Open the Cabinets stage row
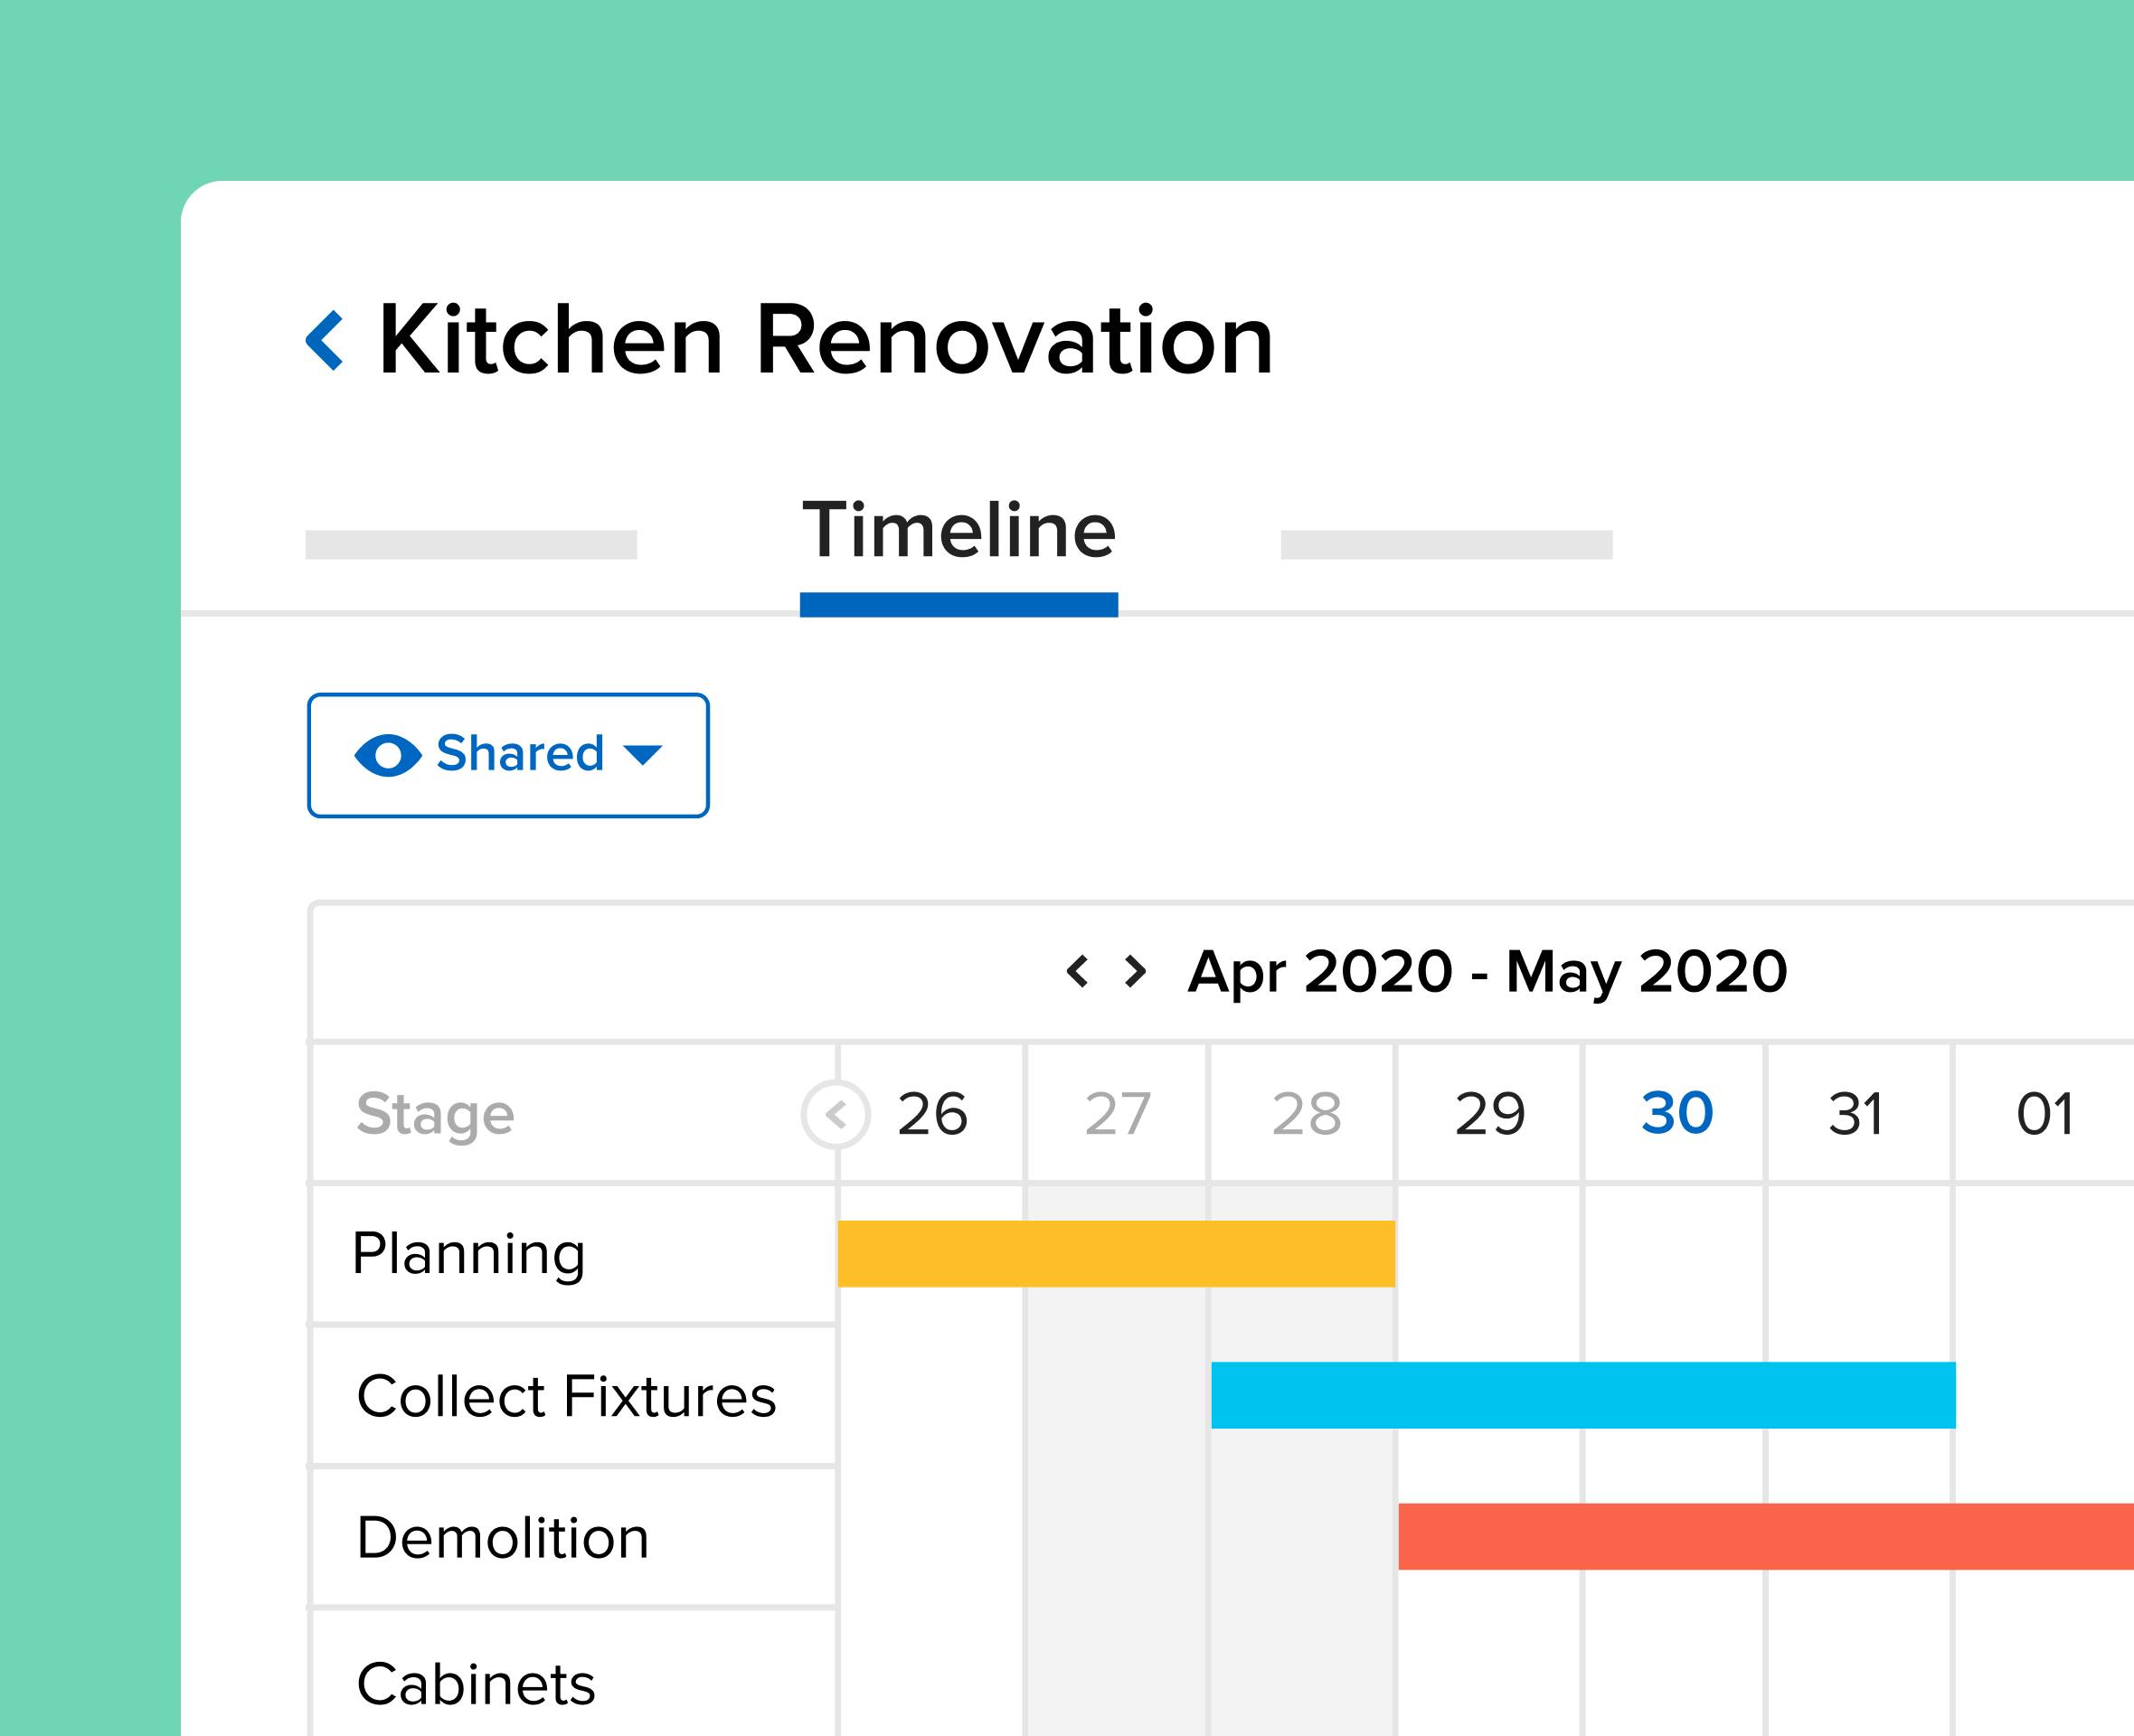Screen dimensions: 2134x1736 (476, 1684)
